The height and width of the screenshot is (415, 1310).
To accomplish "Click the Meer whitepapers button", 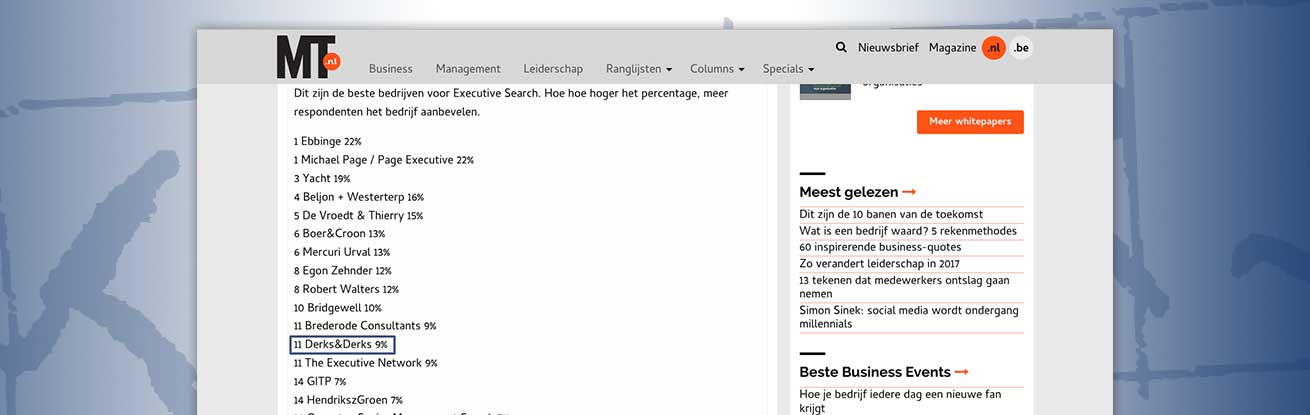I will pos(970,122).
